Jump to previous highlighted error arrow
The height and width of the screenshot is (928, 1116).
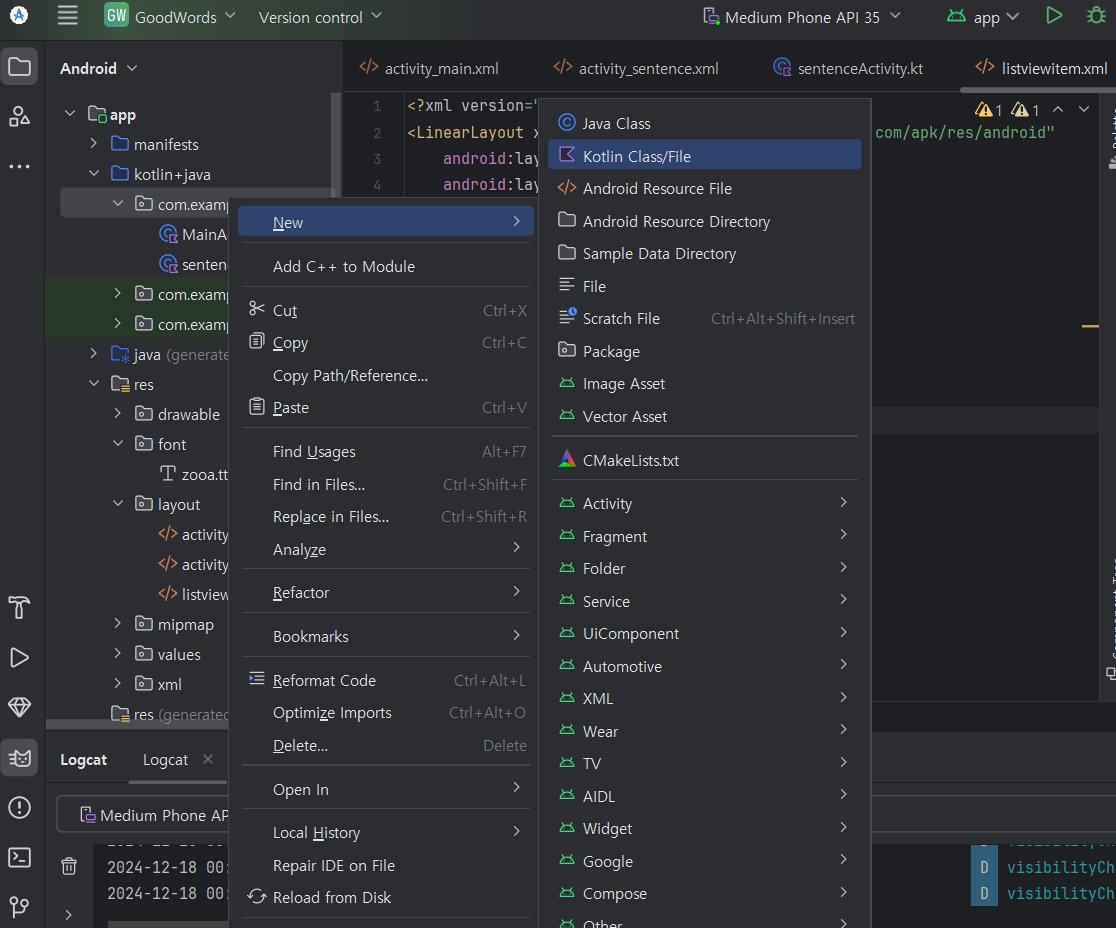coord(1058,110)
